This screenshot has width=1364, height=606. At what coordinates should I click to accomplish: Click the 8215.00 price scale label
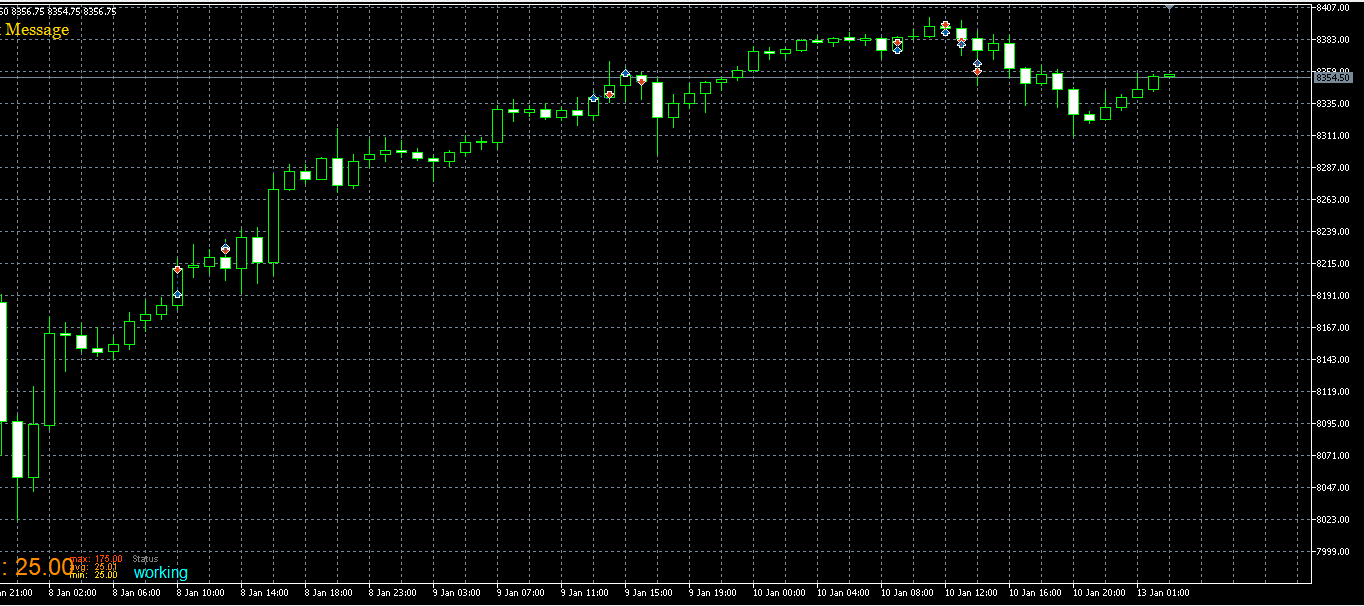(x=1334, y=264)
